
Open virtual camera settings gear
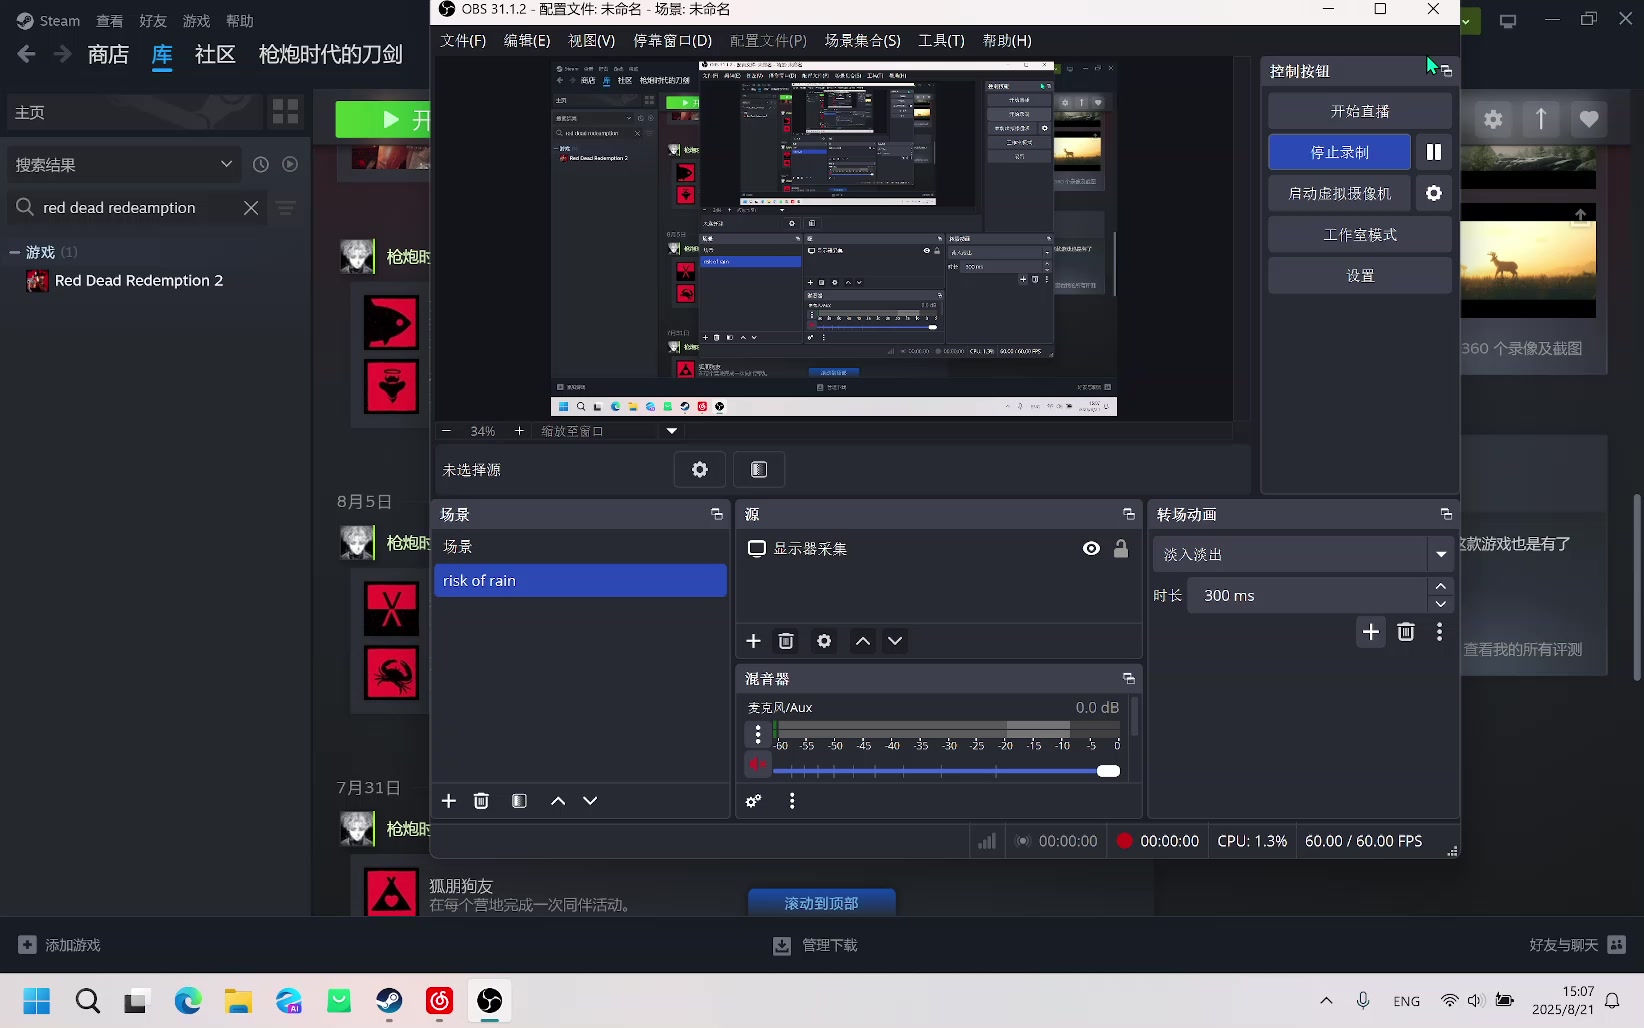click(1434, 193)
